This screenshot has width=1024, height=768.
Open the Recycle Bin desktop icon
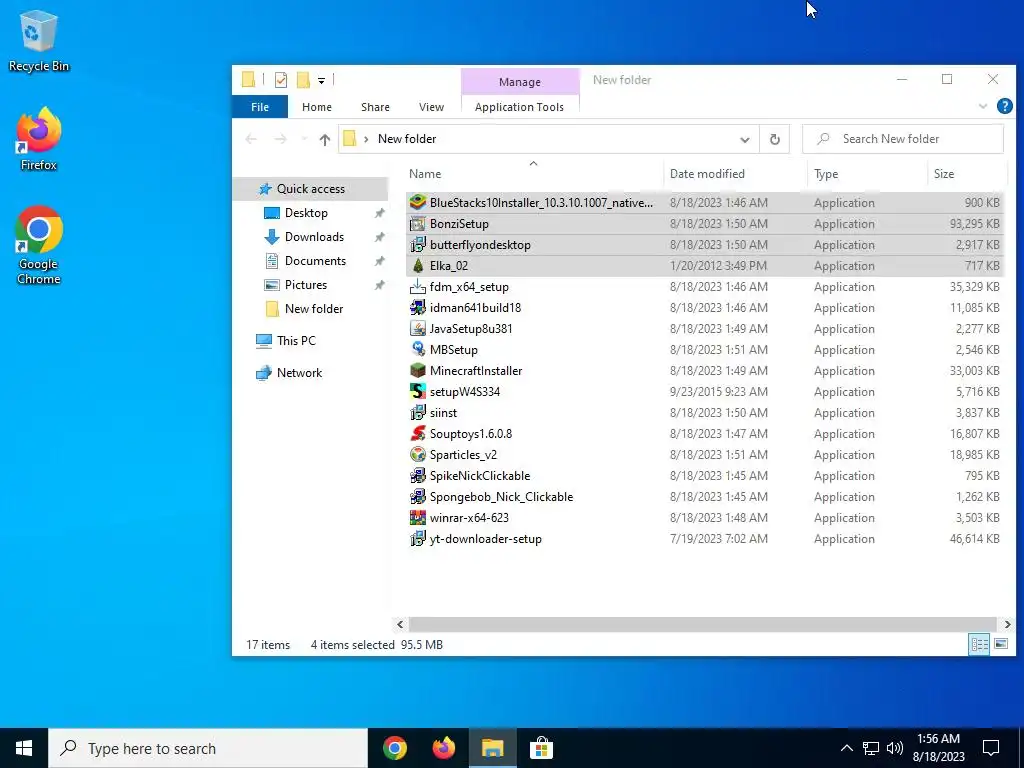pos(39,40)
